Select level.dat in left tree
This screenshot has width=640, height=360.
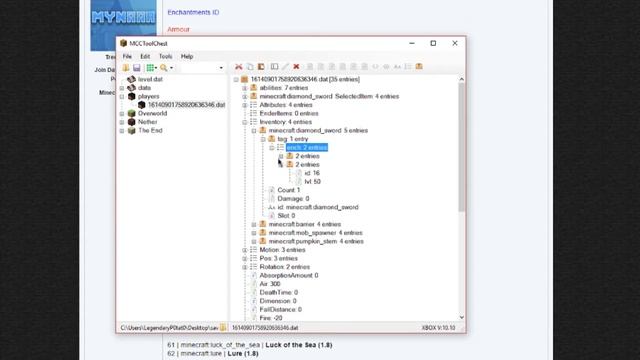(150, 79)
